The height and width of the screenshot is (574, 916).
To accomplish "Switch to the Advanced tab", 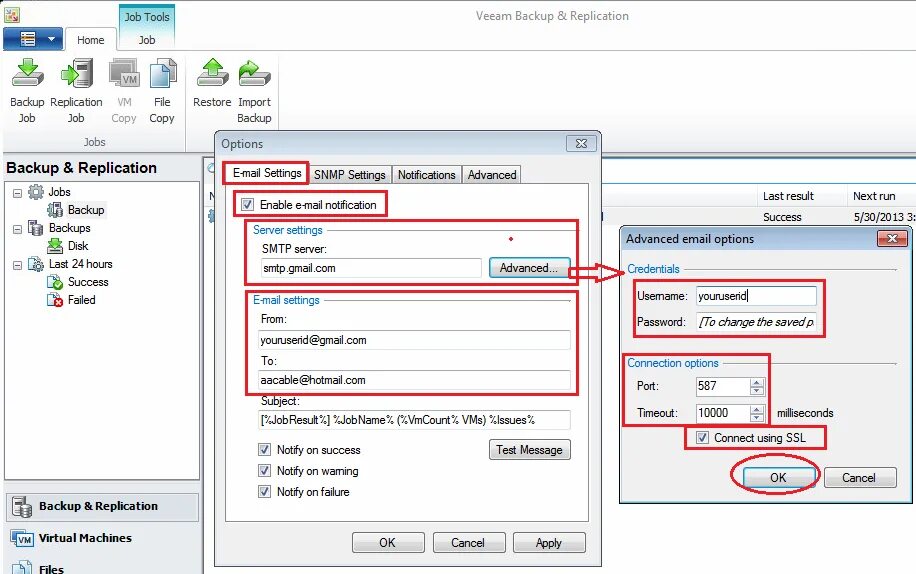I will 492,175.
